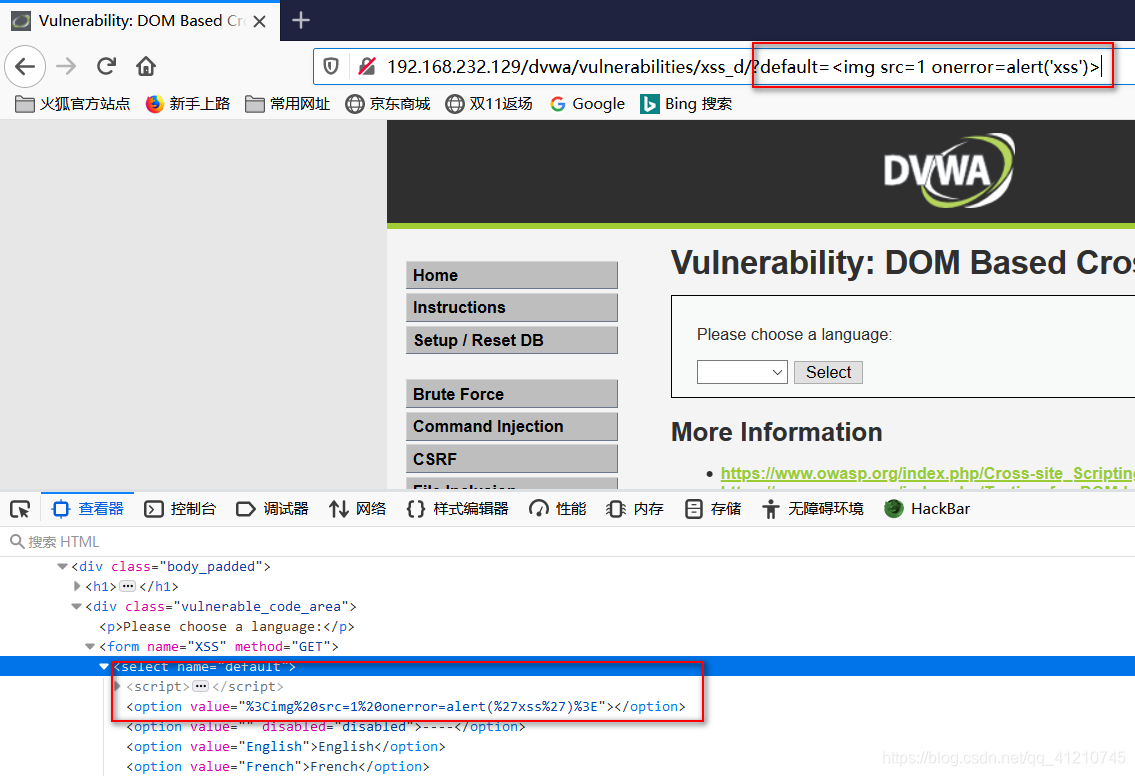
Task: Collapse the div vulnerable_code_area node
Action: click(77, 607)
